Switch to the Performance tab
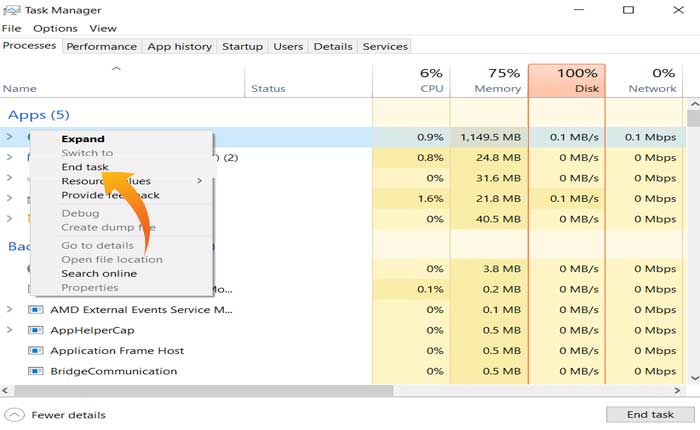This screenshot has height=430, width=700. coord(102,46)
